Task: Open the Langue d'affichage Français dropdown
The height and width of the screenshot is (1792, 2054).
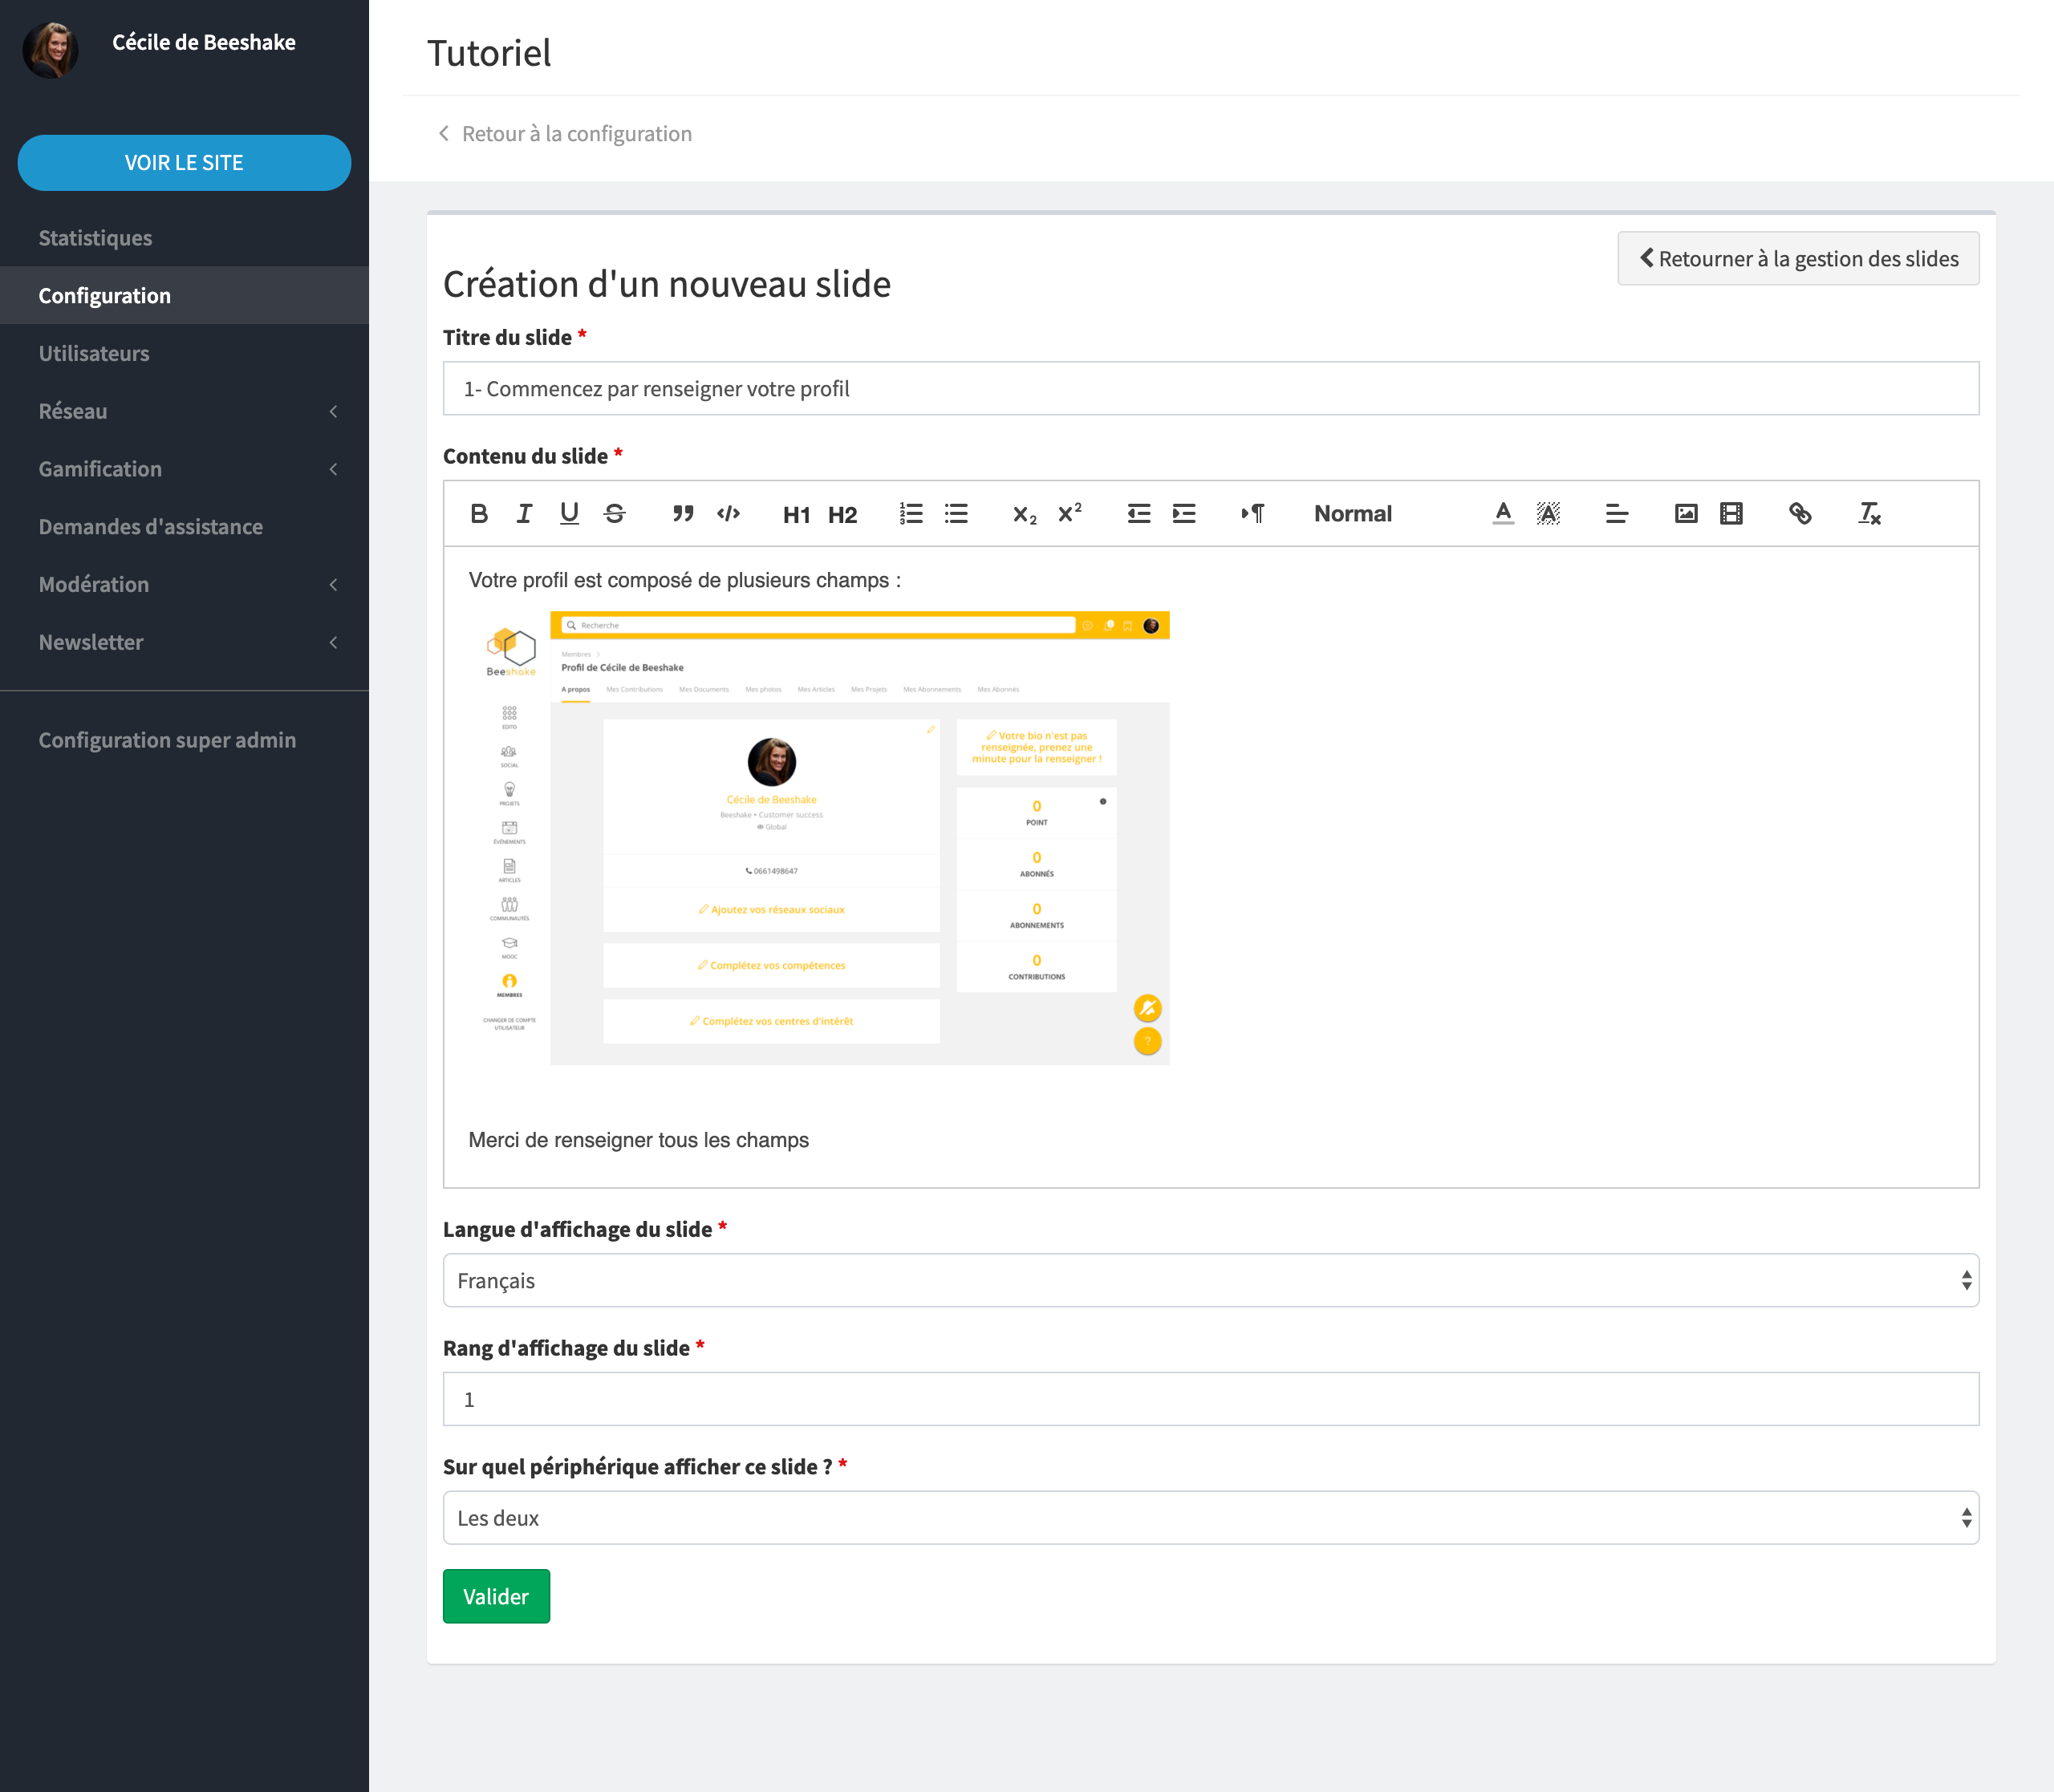Action: tap(1210, 1280)
